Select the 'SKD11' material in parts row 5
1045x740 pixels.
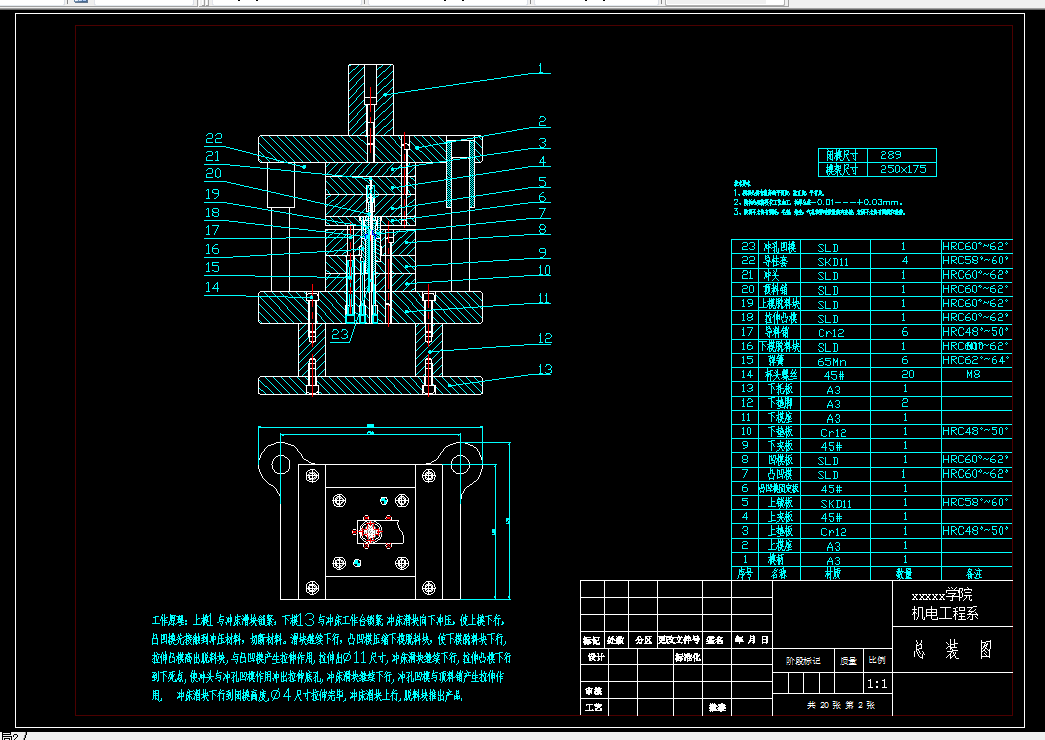(836, 504)
